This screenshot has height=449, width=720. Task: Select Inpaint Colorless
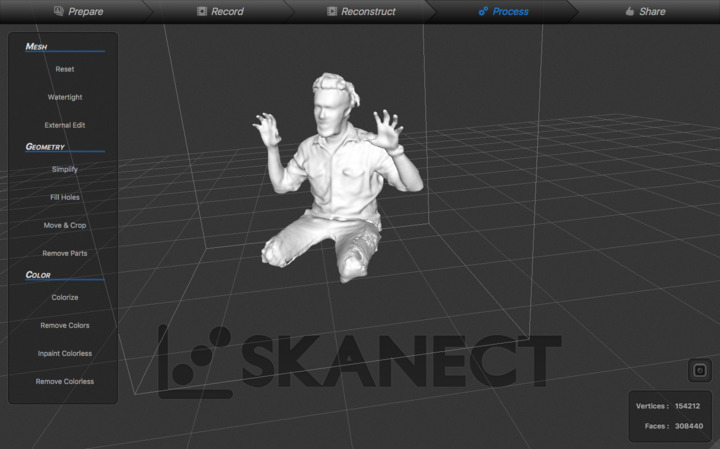tap(65, 354)
